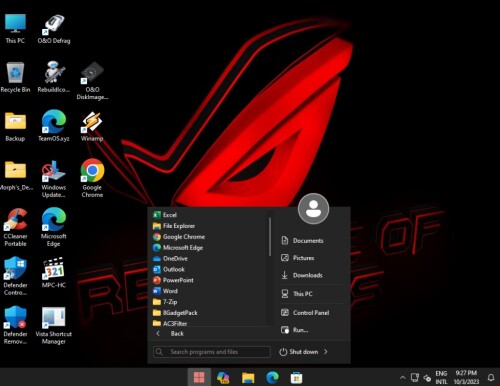Click the Shut down button

click(299, 352)
